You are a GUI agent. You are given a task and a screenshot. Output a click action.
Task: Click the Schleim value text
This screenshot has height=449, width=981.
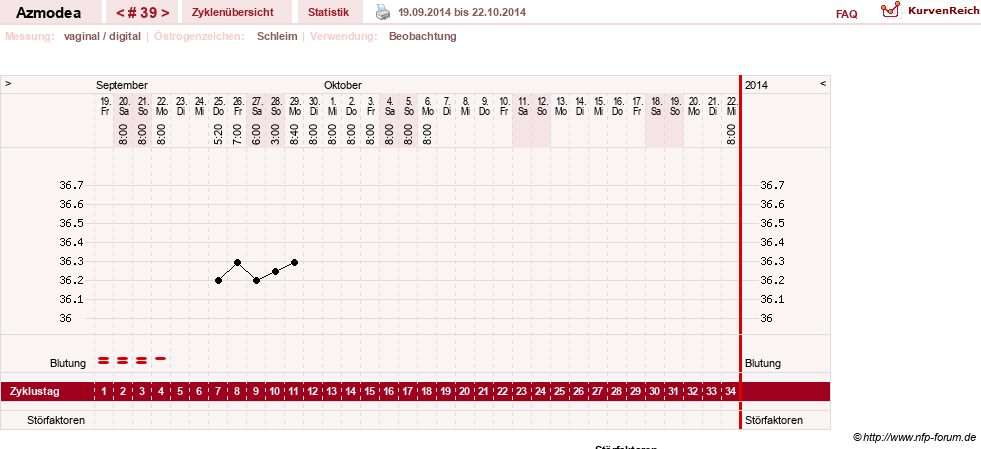[x=277, y=36]
